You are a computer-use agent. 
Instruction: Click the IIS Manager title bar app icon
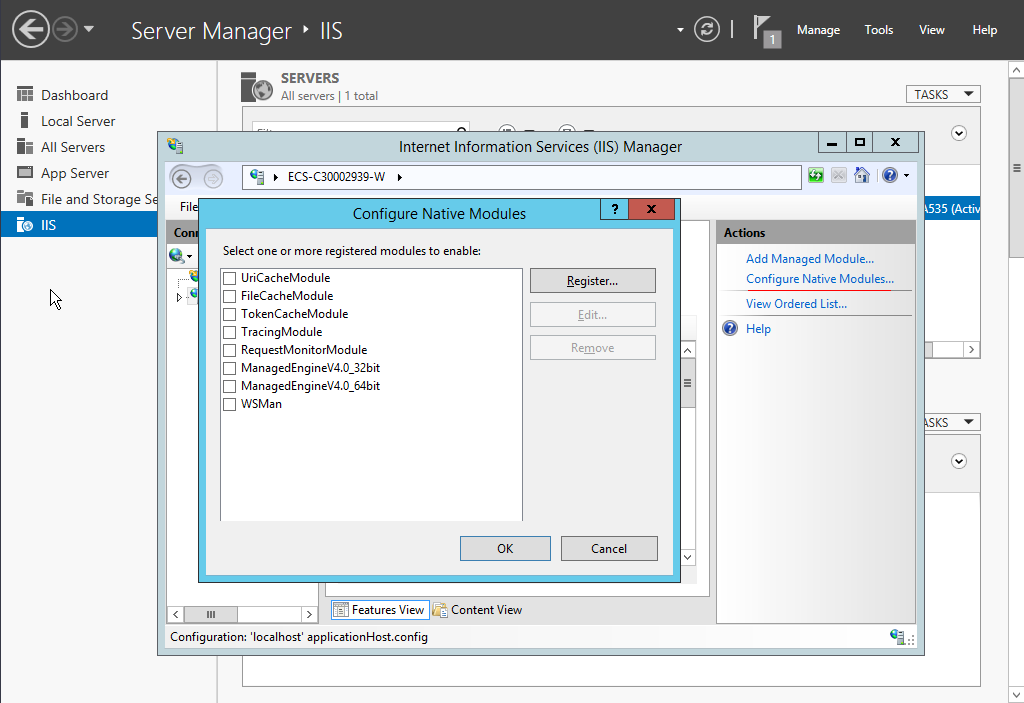175,146
